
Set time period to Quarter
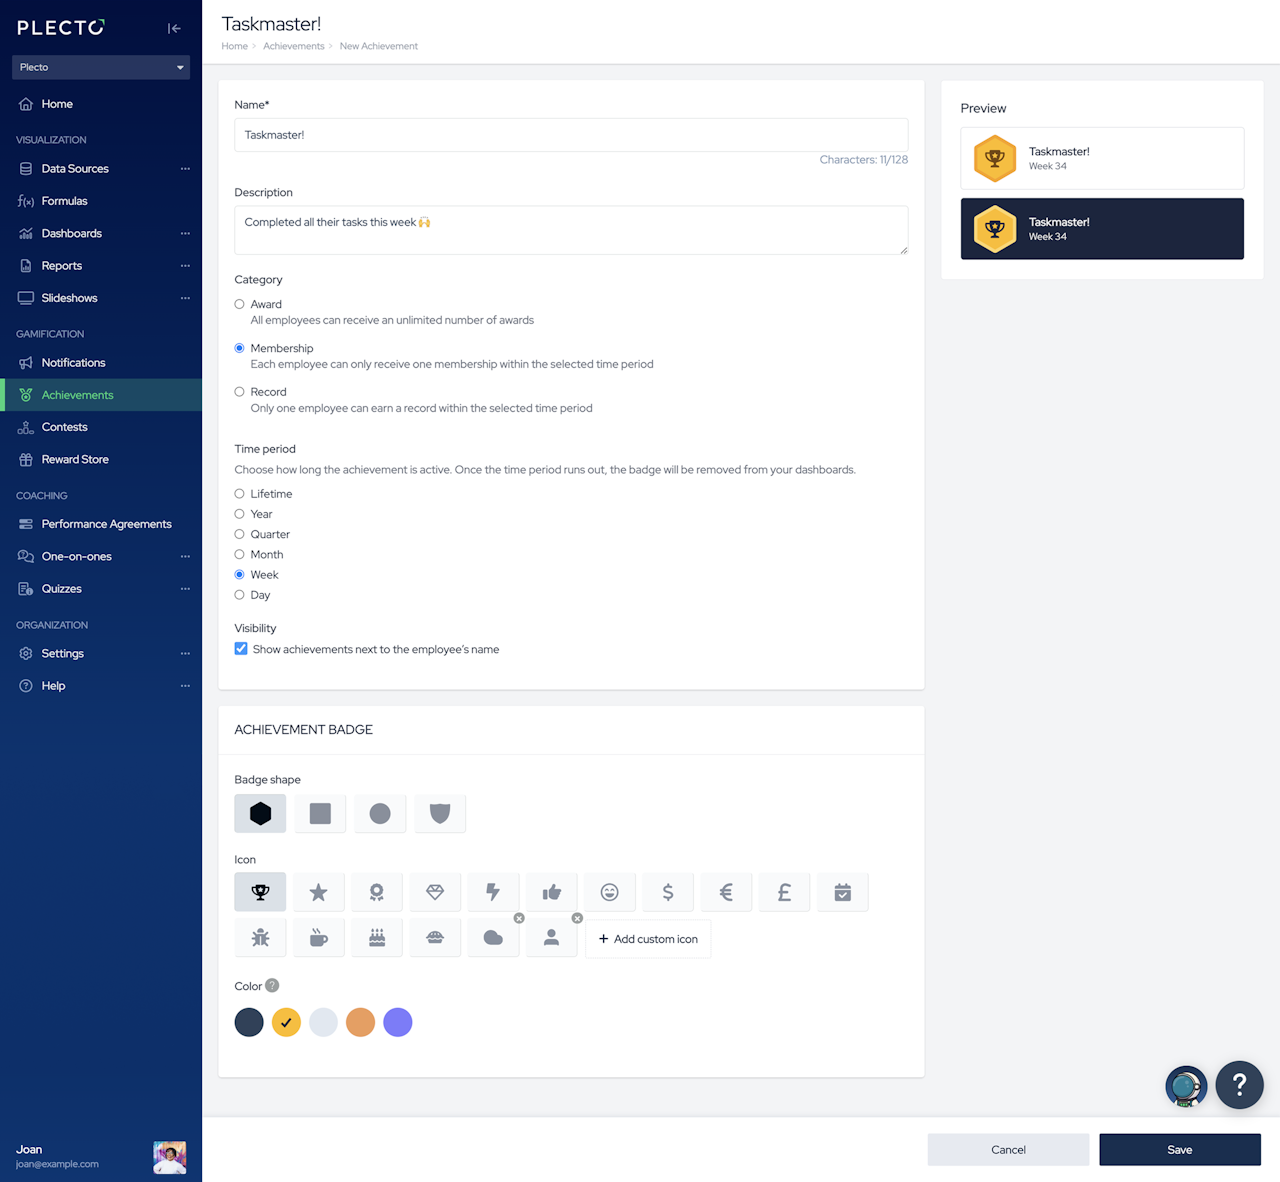[239, 534]
